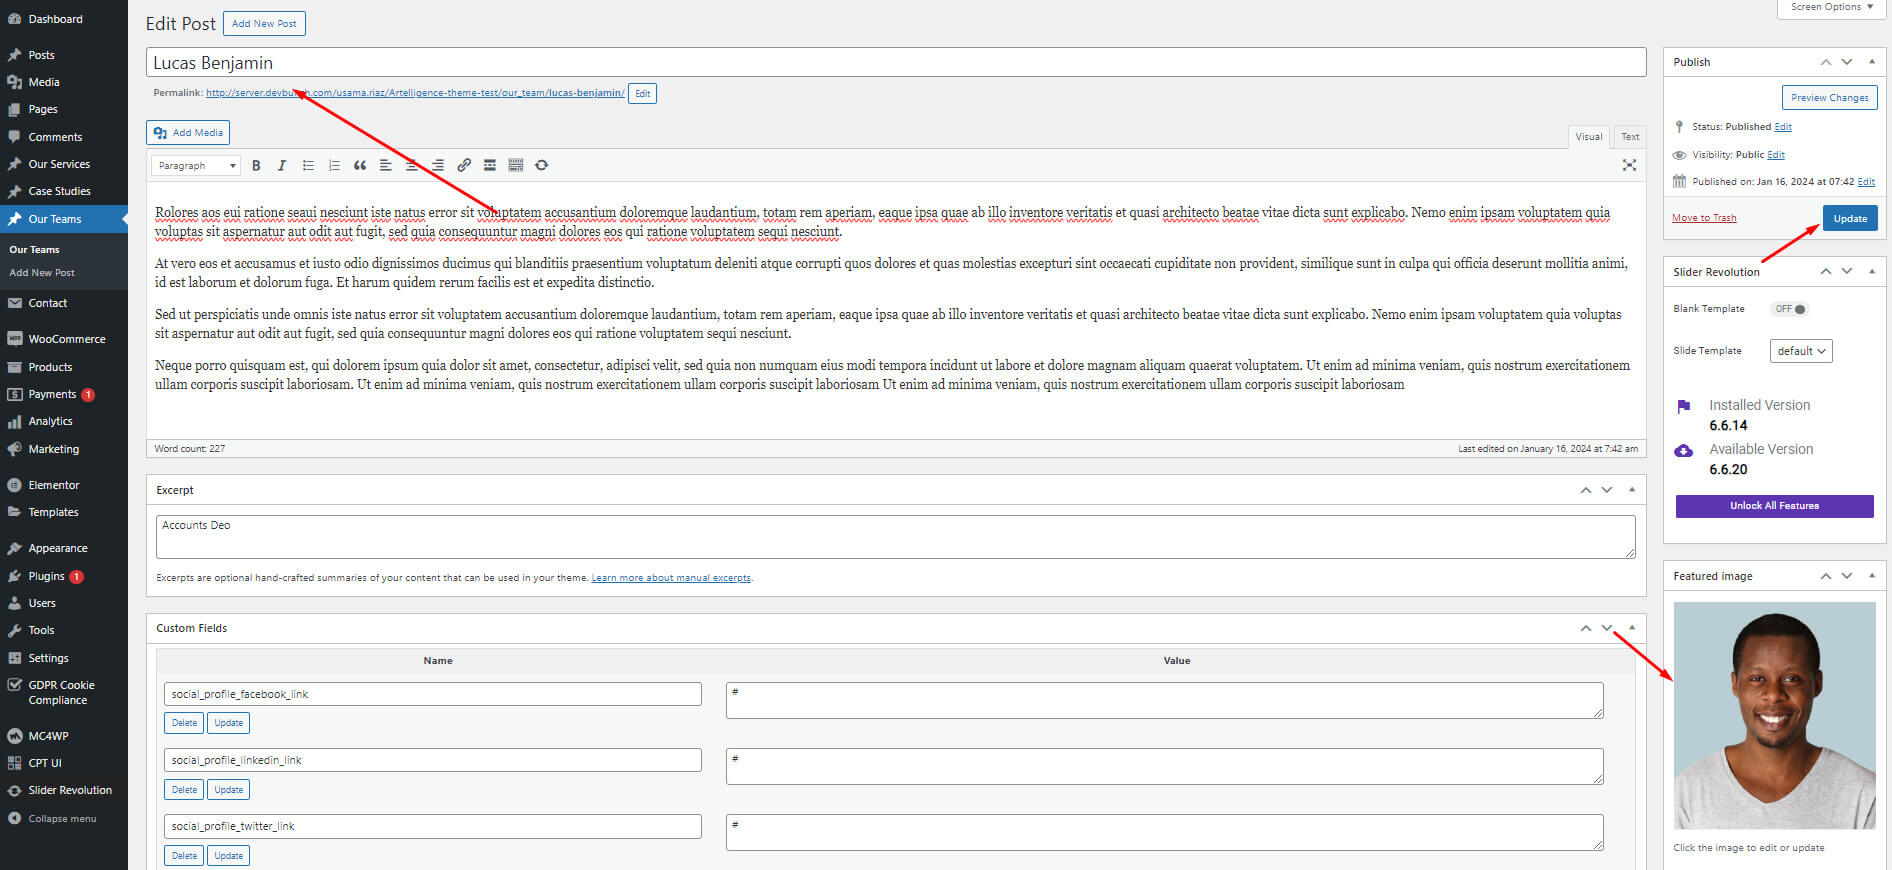Viewport: 1892px width, 870px height.
Task: Select Add New Post in the Our Teams submenu
Action: [x=42, y=273]
